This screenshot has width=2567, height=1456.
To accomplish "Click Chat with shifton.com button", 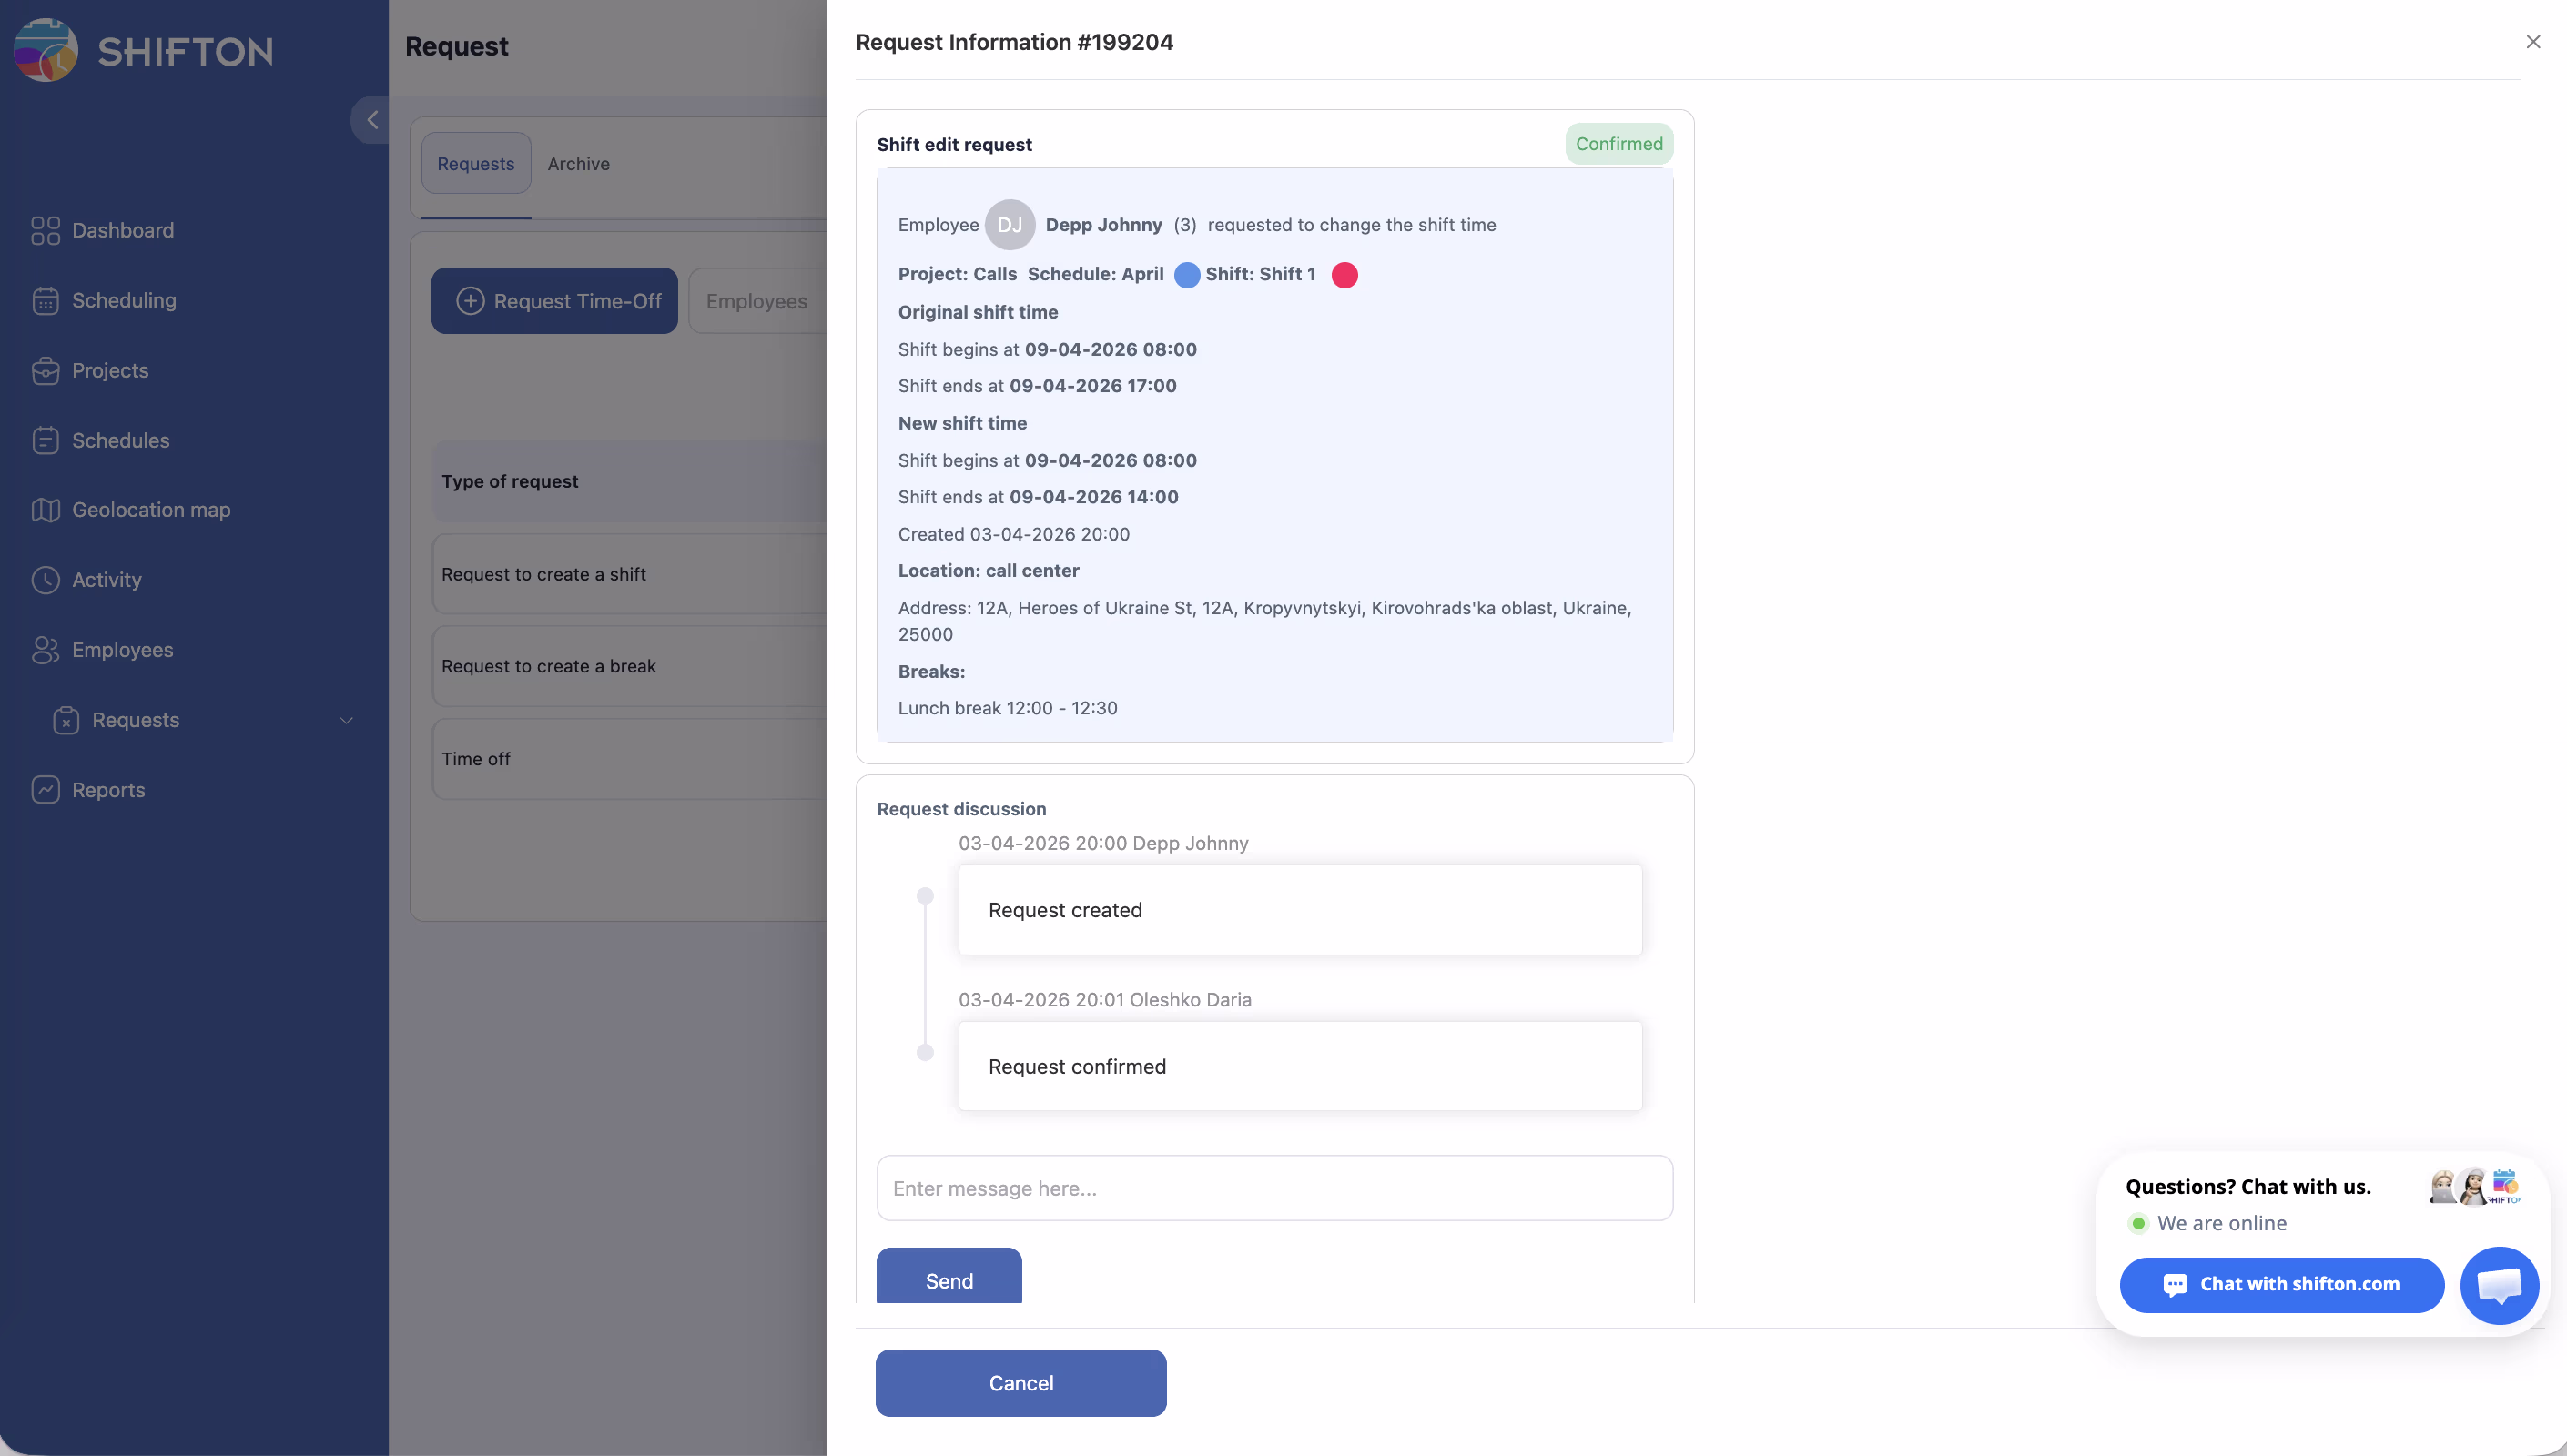I will coord(2281,1285).
